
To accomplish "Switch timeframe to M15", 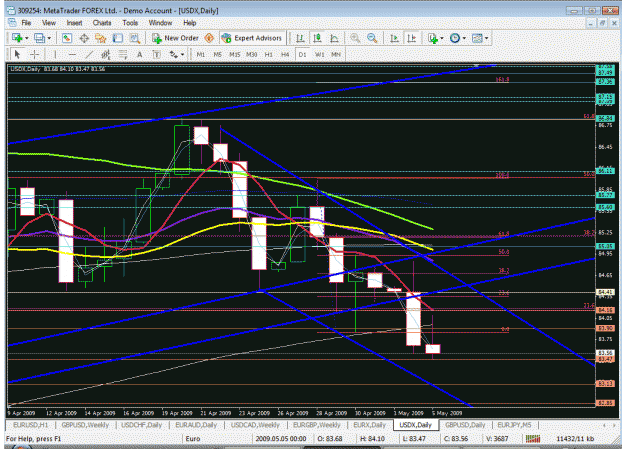I will 234,54.
